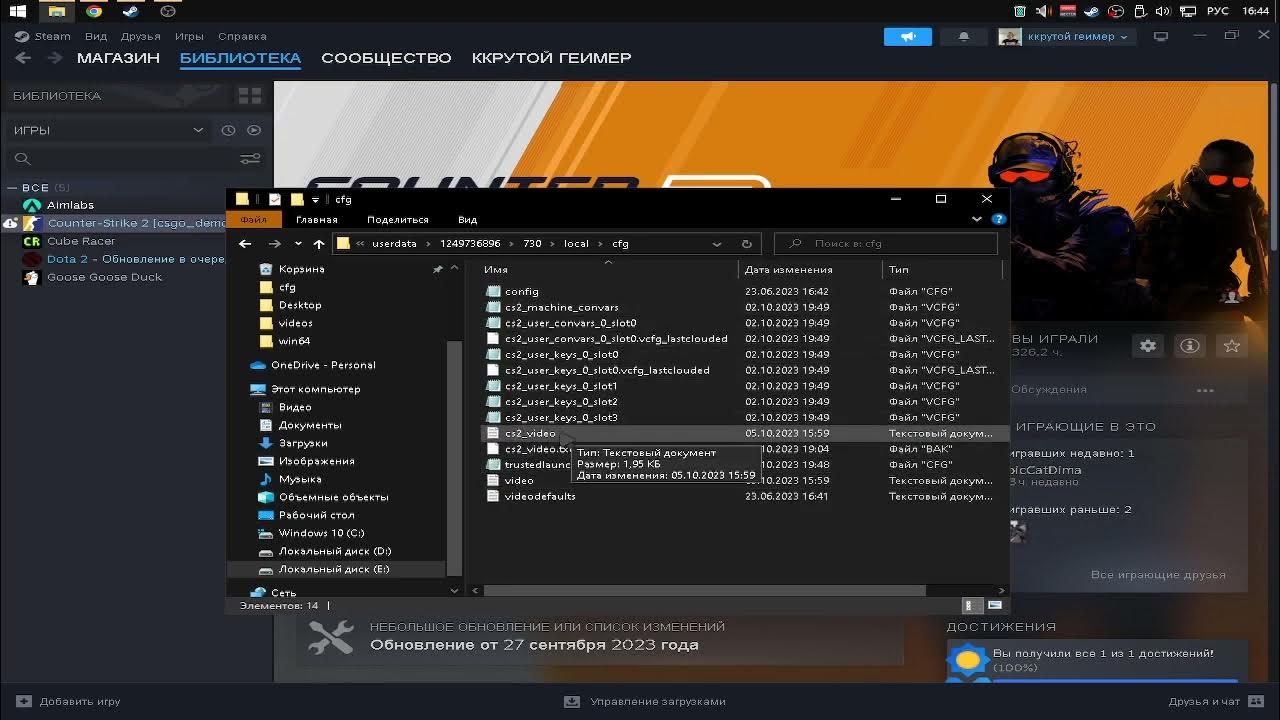Image resolution: width=1280 pixels, height=720 pixels.
Task: Click Properties icon in Explorer quick access toolbar
Action: (x=275, y=200)
